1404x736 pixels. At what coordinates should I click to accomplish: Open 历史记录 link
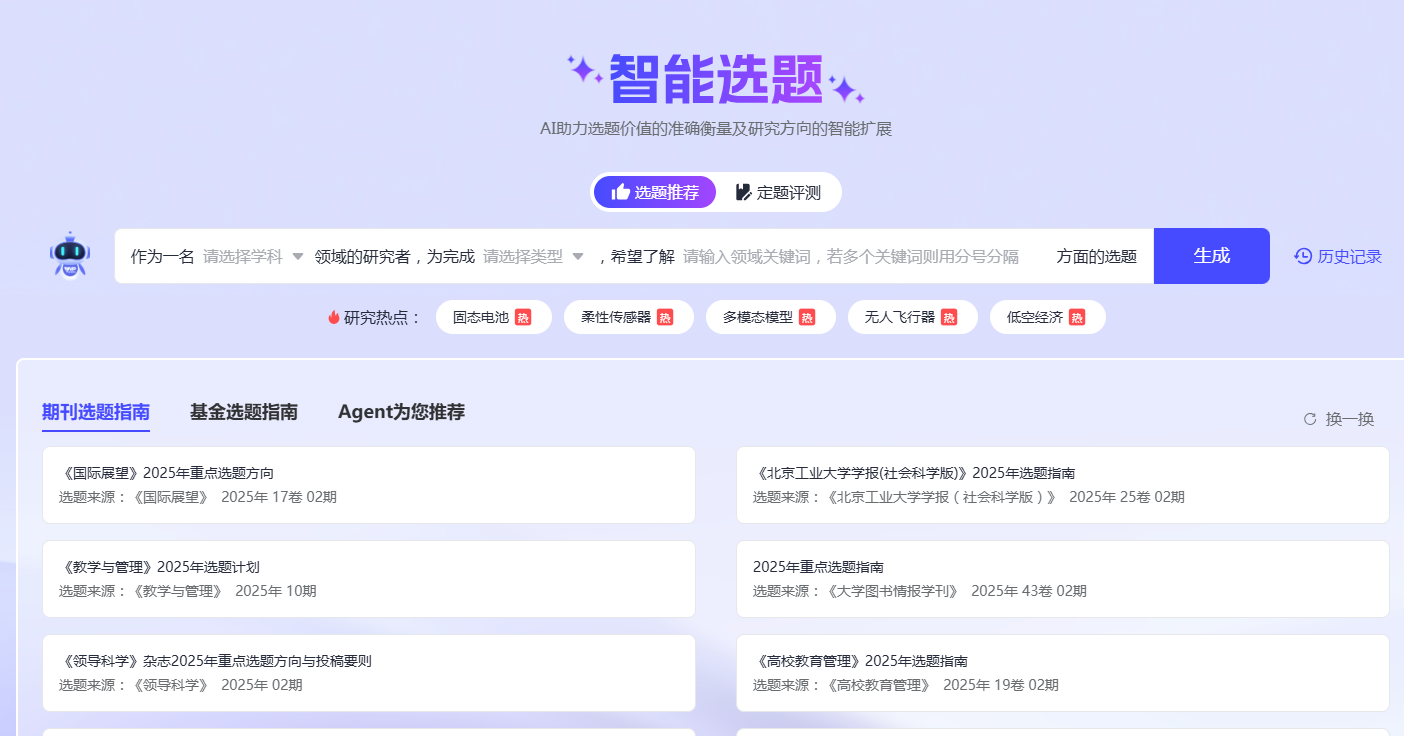pos(1338,256)
